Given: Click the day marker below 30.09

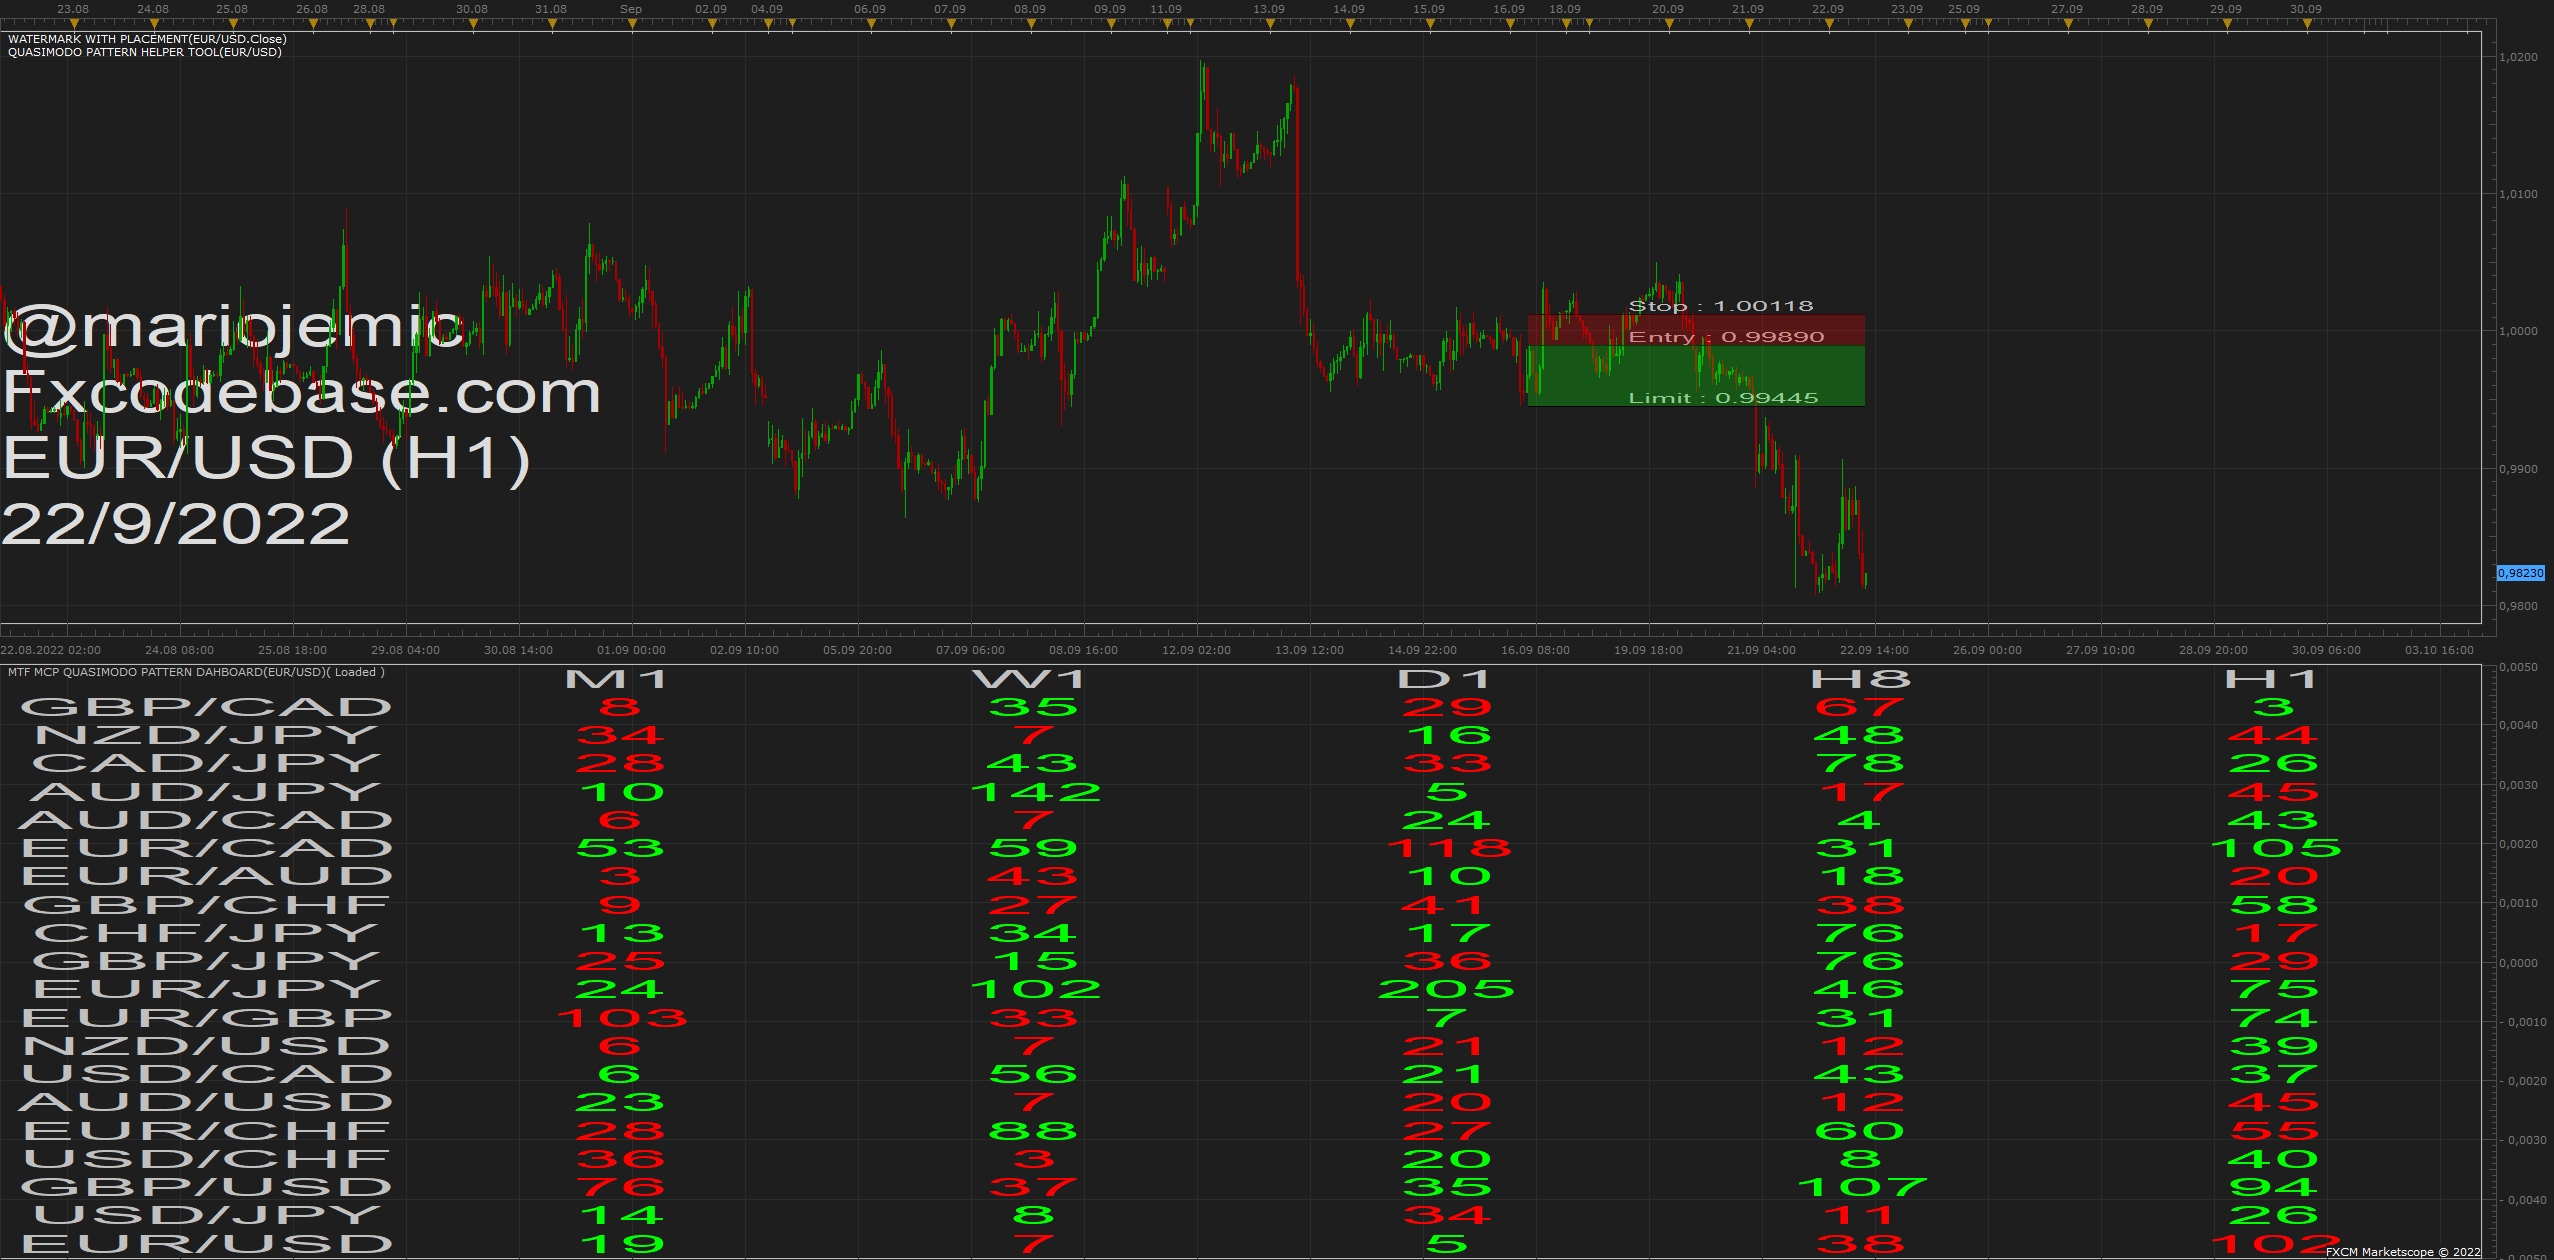Looking at the screenshot, I should (x=2307, y=24).
